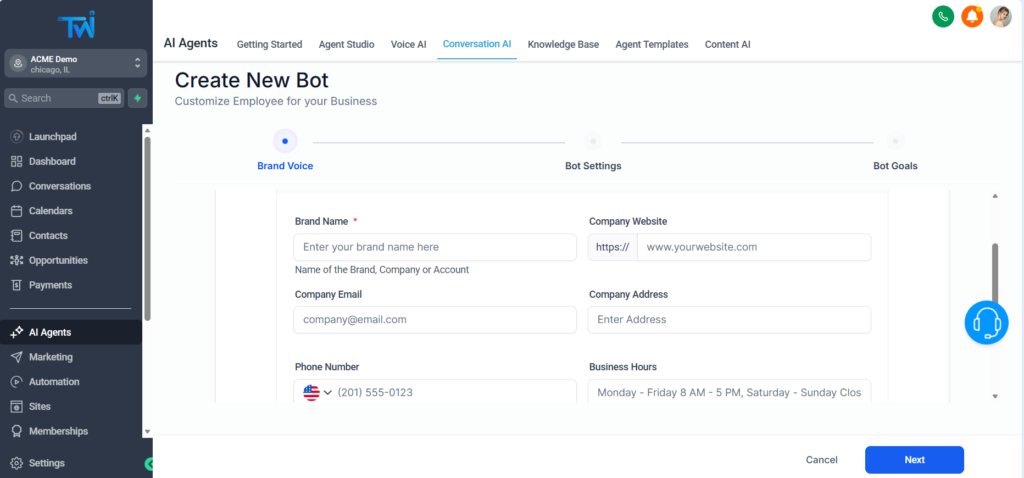Screen dimensions: 1024x478
Task: Click the Company Email input field
Action: coord(435,319)
